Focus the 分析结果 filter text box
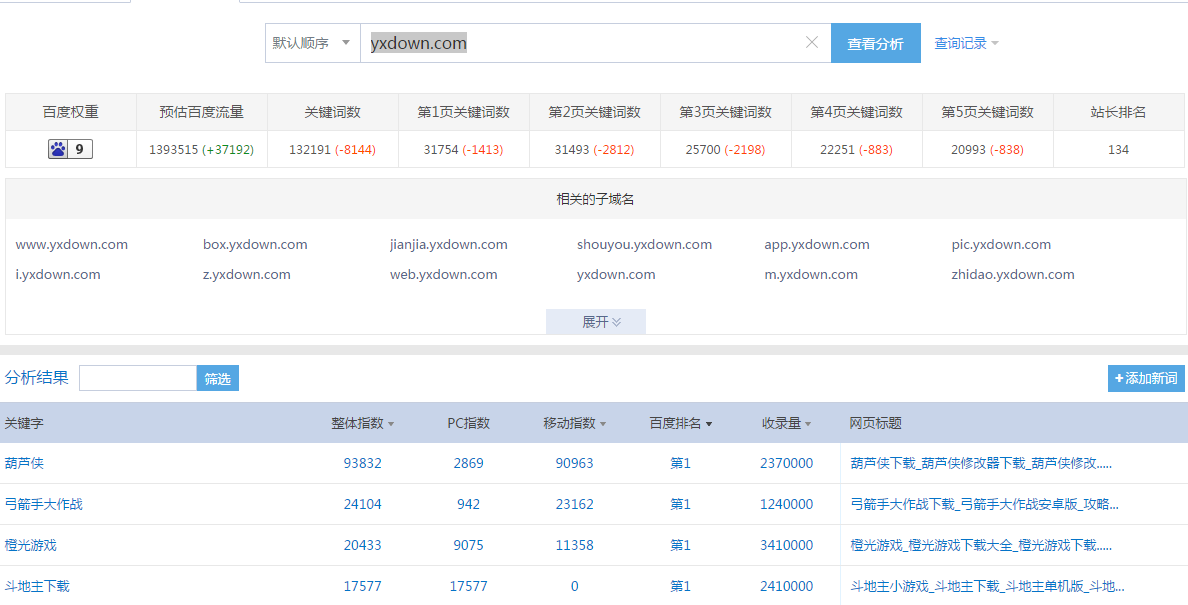The height and width of the screenshot is (605, 1188). point(138,379)
